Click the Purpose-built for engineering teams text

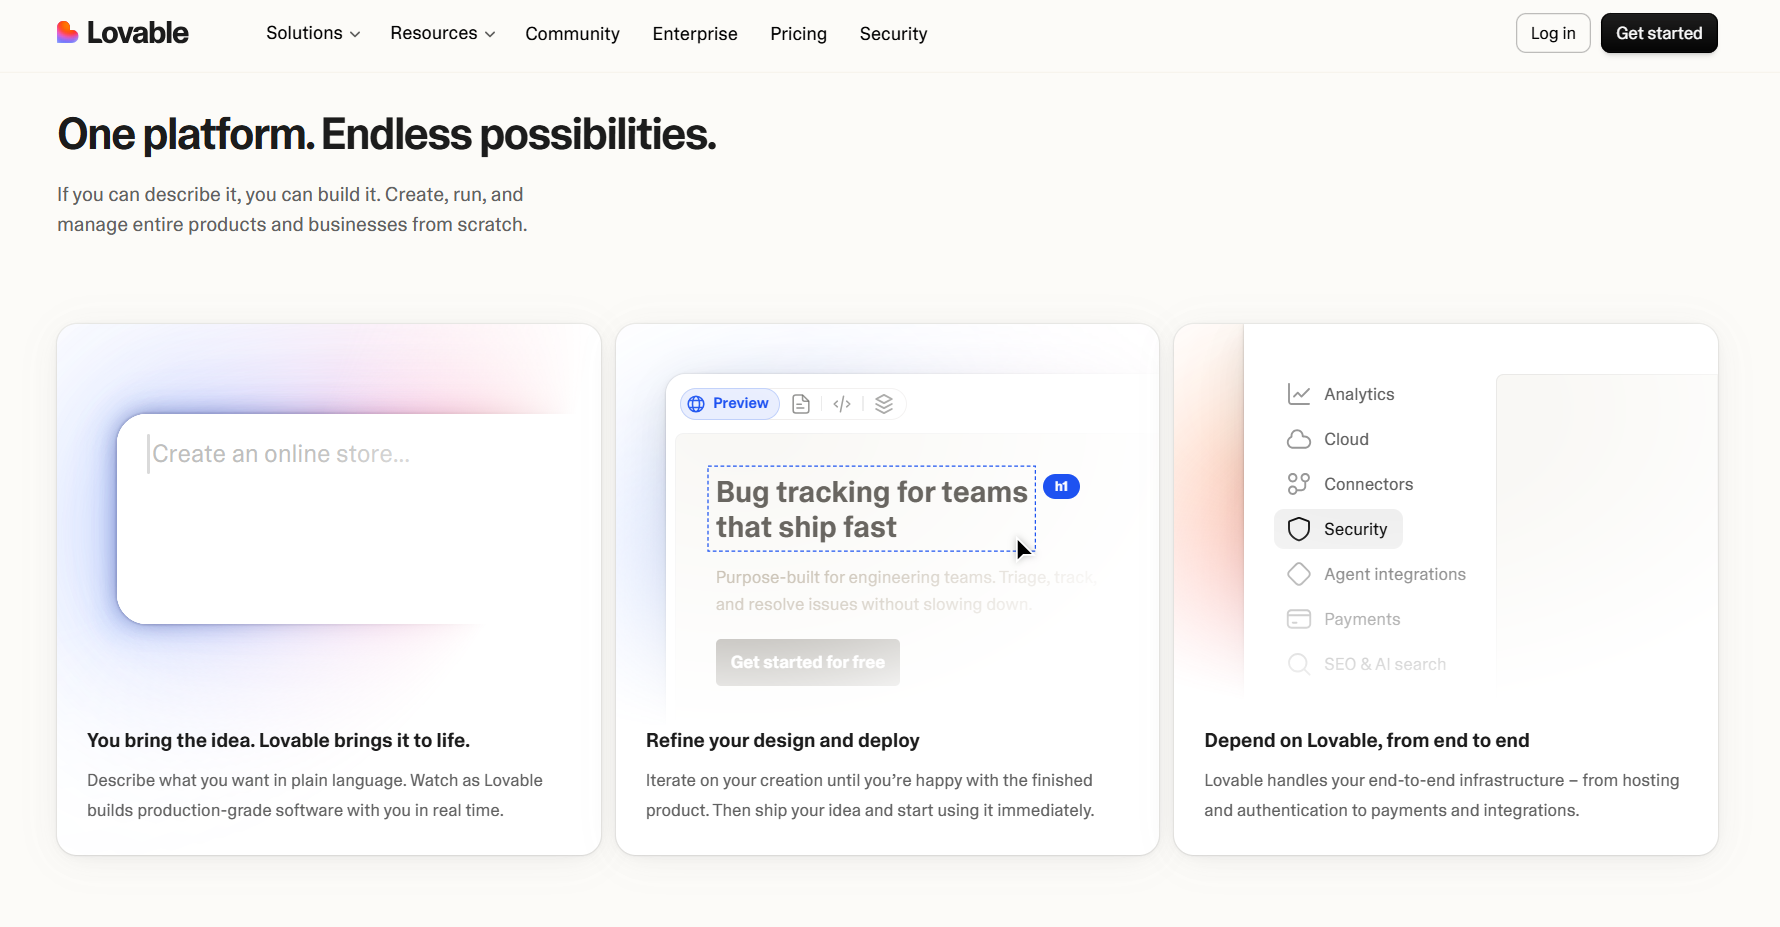(x=905, y=591)
